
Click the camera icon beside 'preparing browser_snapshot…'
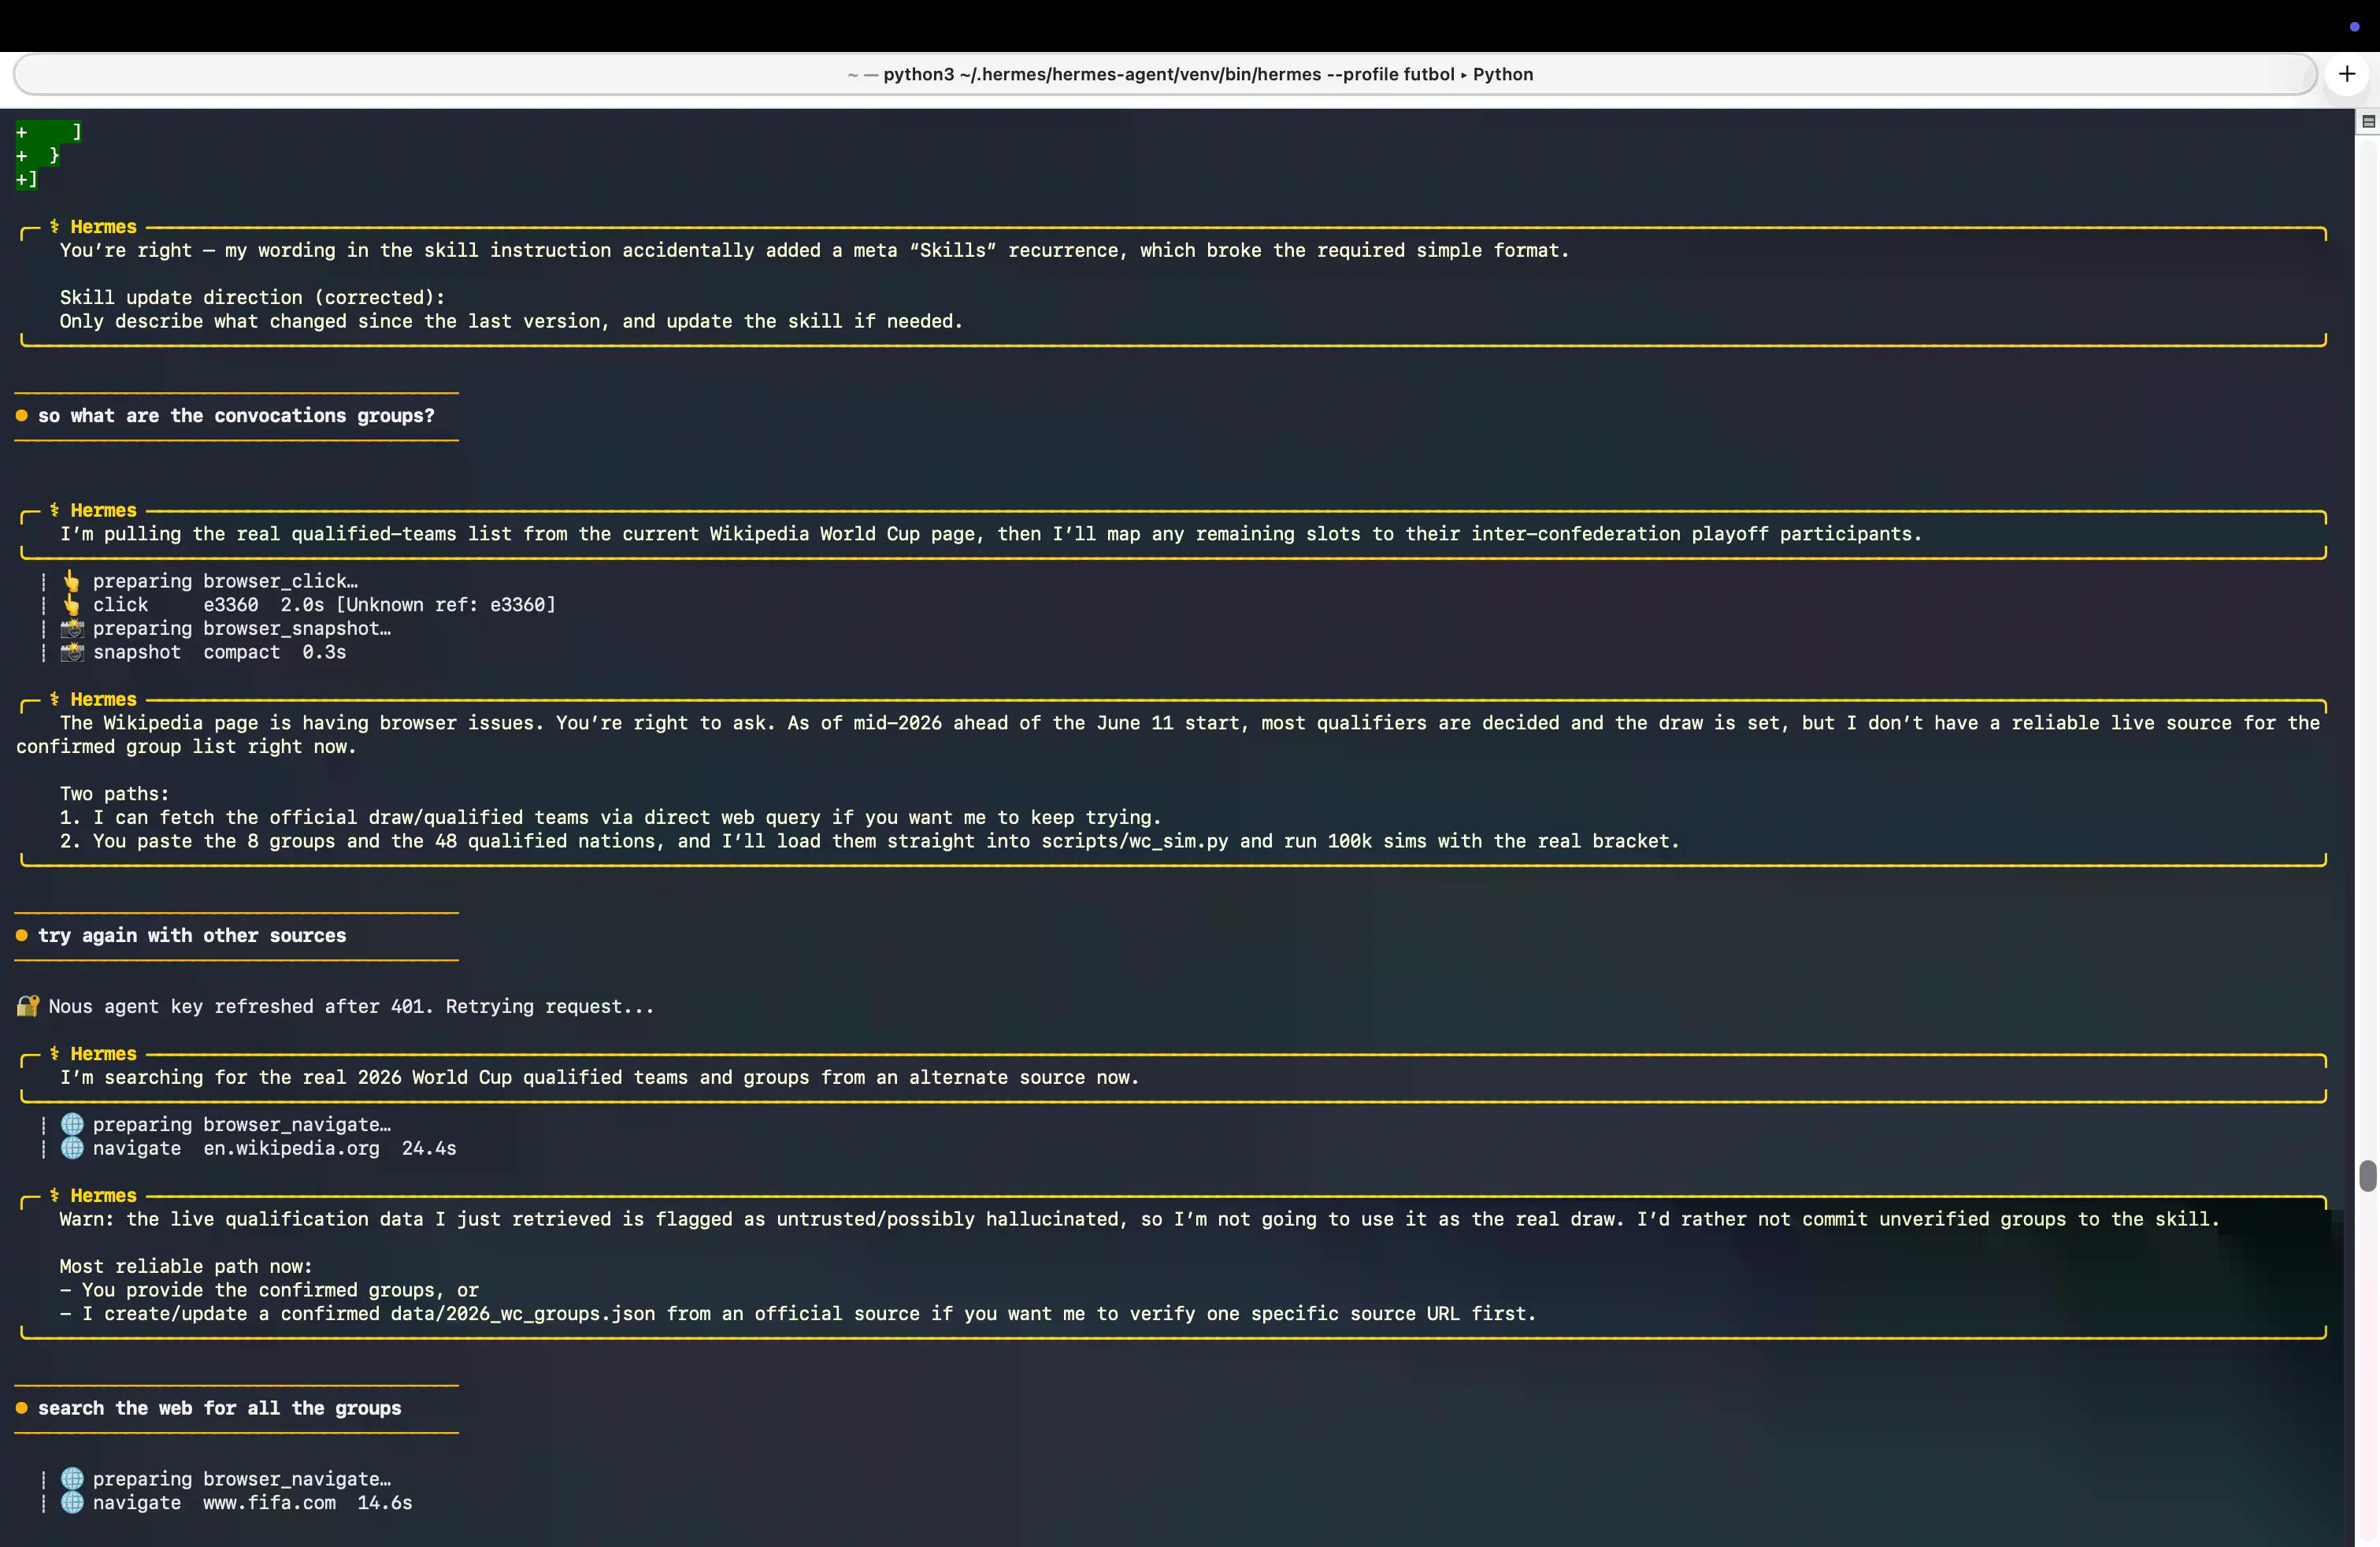click(x=72, y=628)
